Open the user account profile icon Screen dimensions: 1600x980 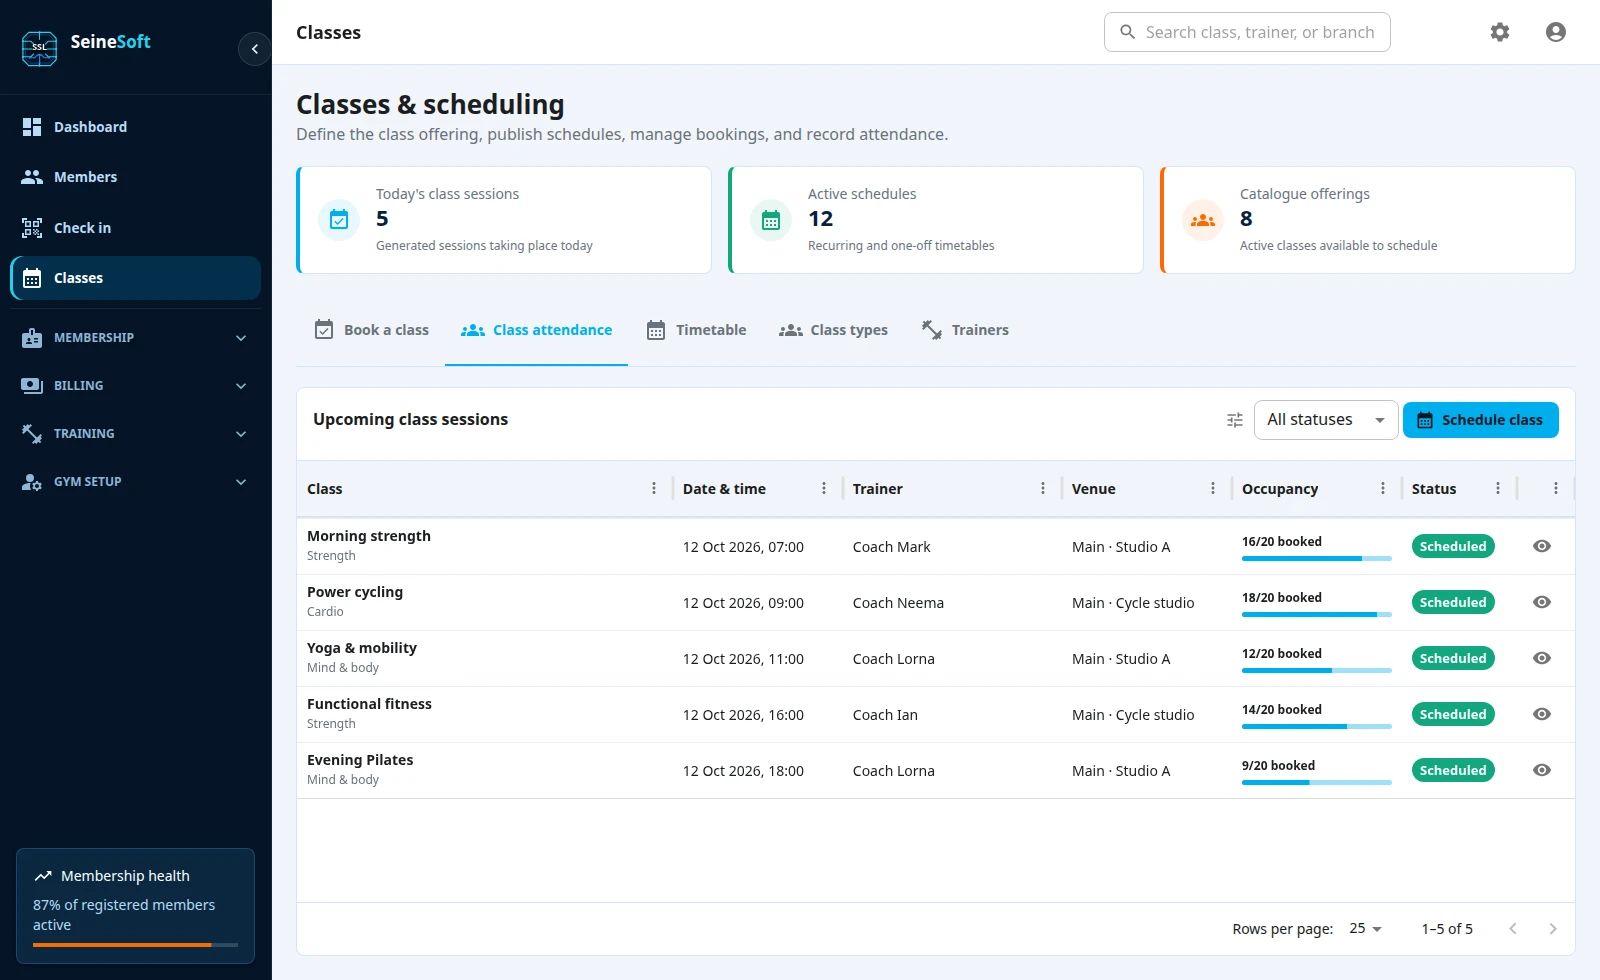pyautogui.click(x=1556, y=32)
